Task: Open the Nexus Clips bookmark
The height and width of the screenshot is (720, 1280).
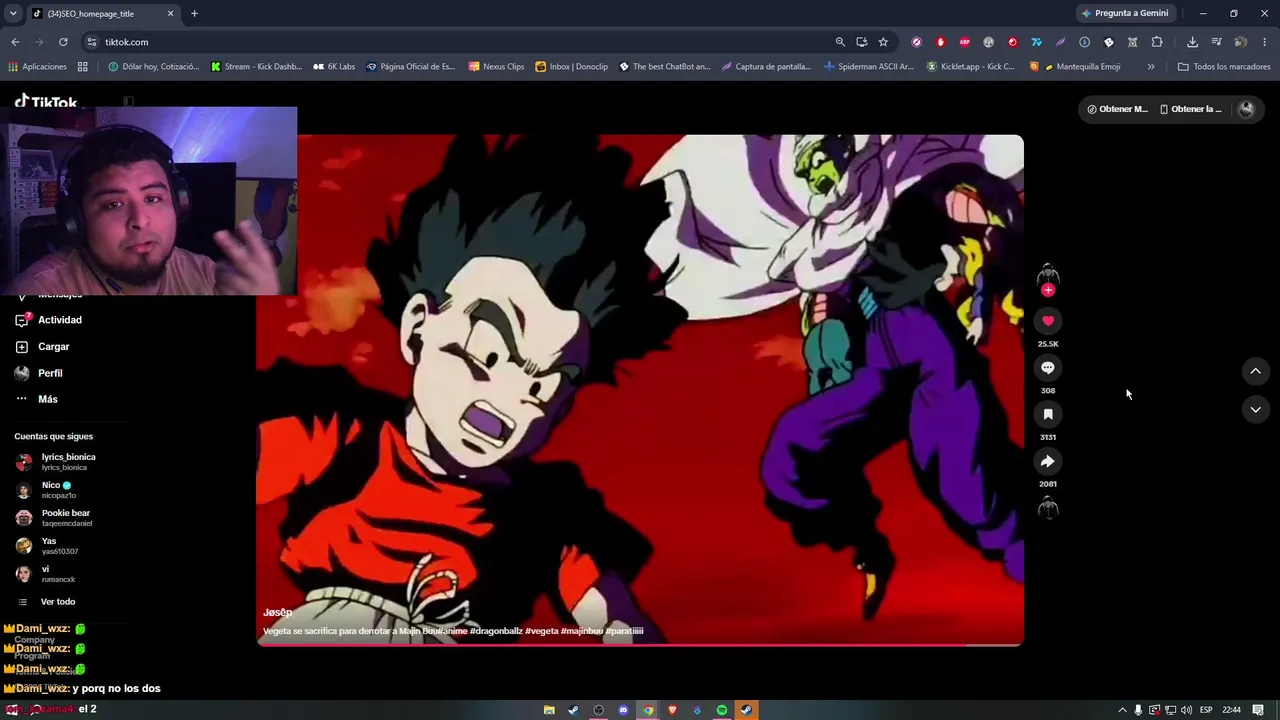Action: [496, 67]
